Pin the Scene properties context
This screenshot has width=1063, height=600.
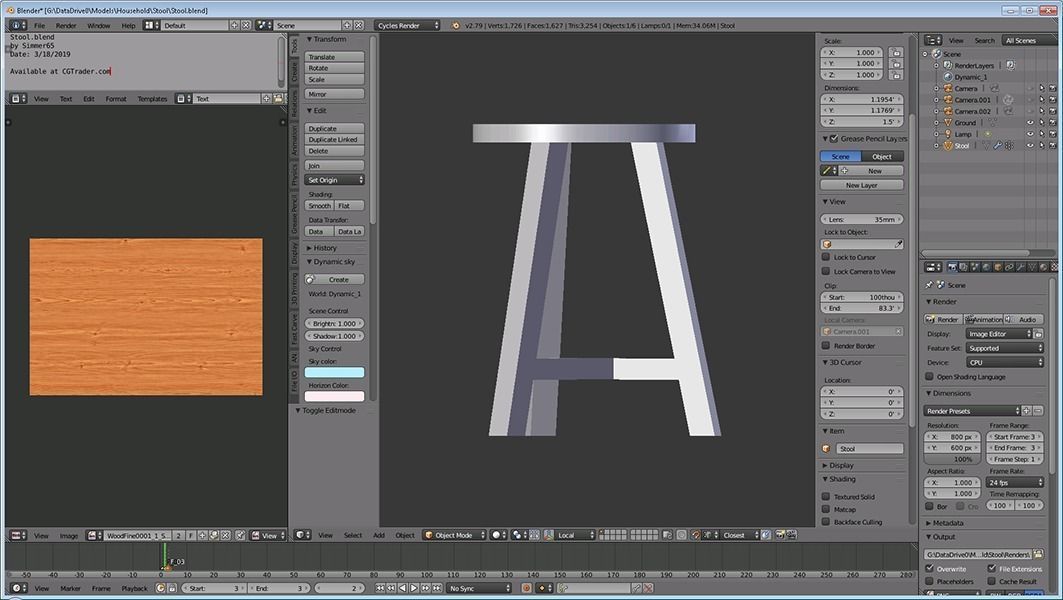click(x=929, y=285)
